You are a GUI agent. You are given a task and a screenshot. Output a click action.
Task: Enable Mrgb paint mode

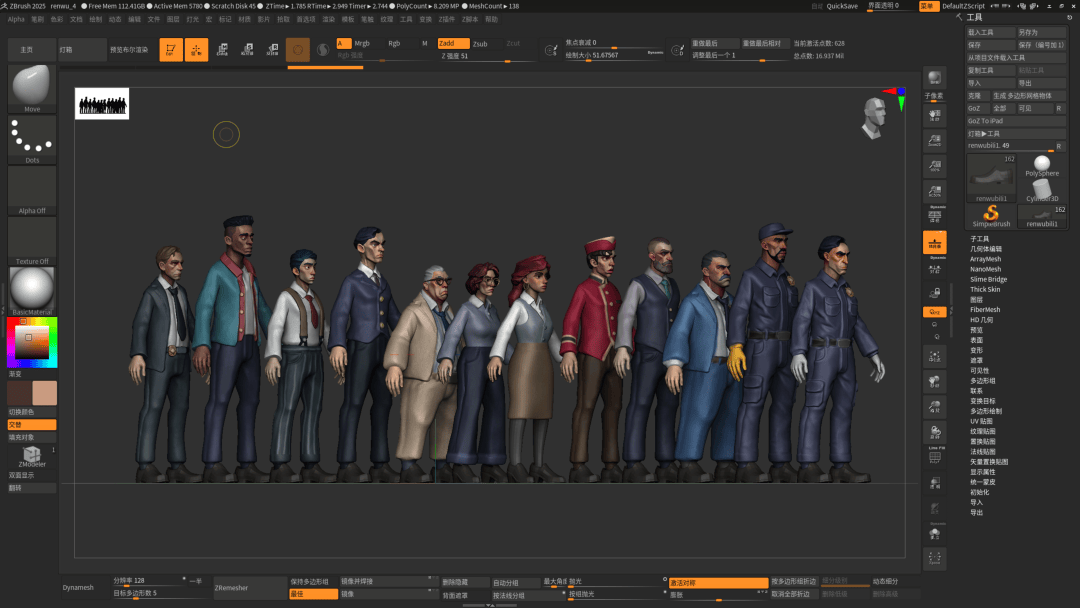(x=362, y=43)
